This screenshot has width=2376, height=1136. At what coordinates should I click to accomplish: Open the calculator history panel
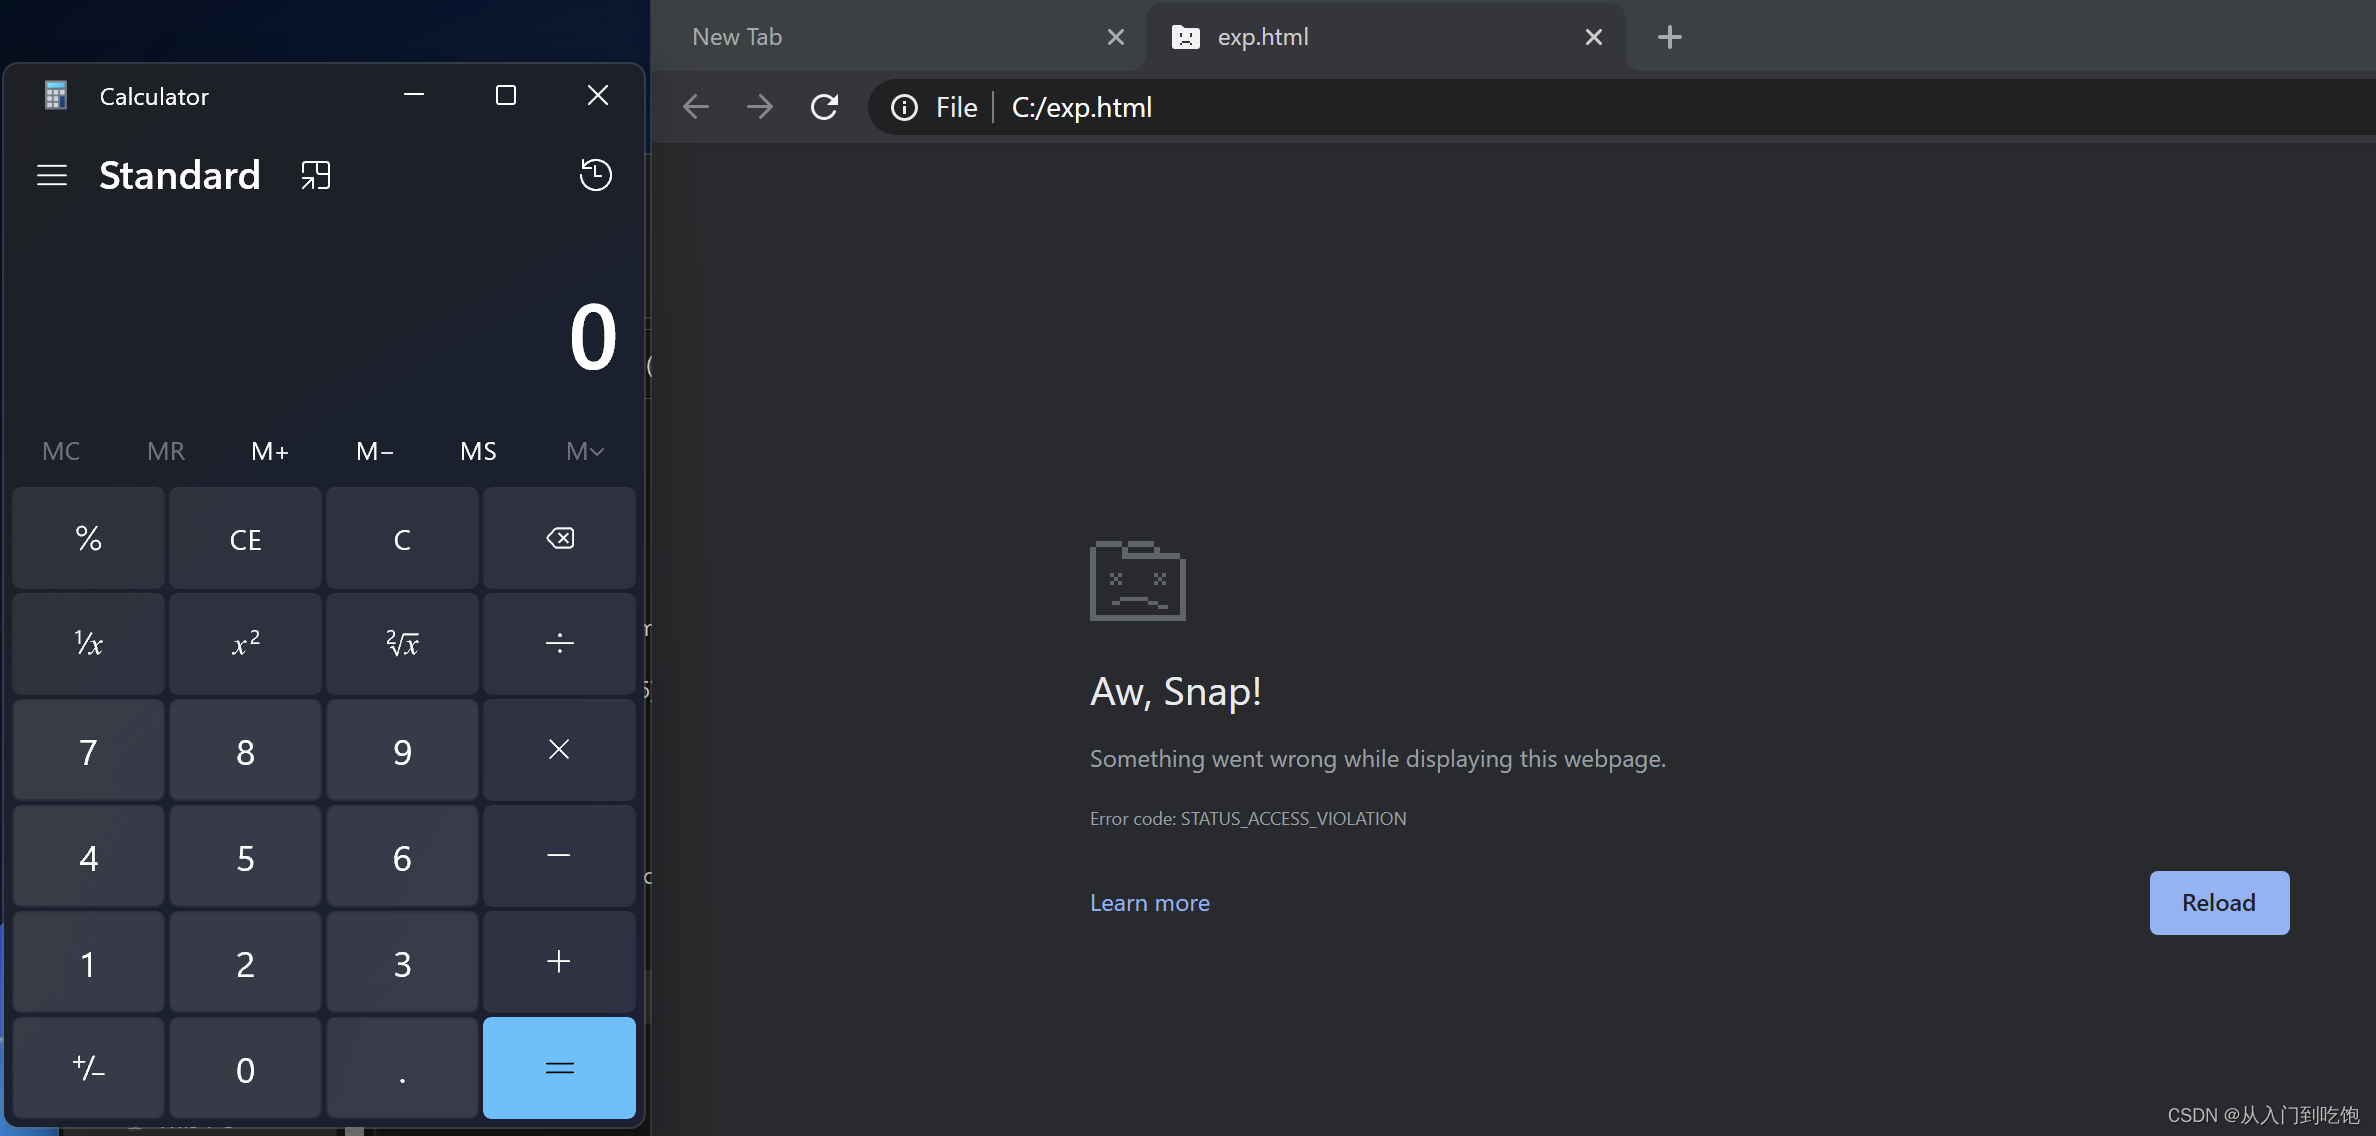tap(596, 175)
